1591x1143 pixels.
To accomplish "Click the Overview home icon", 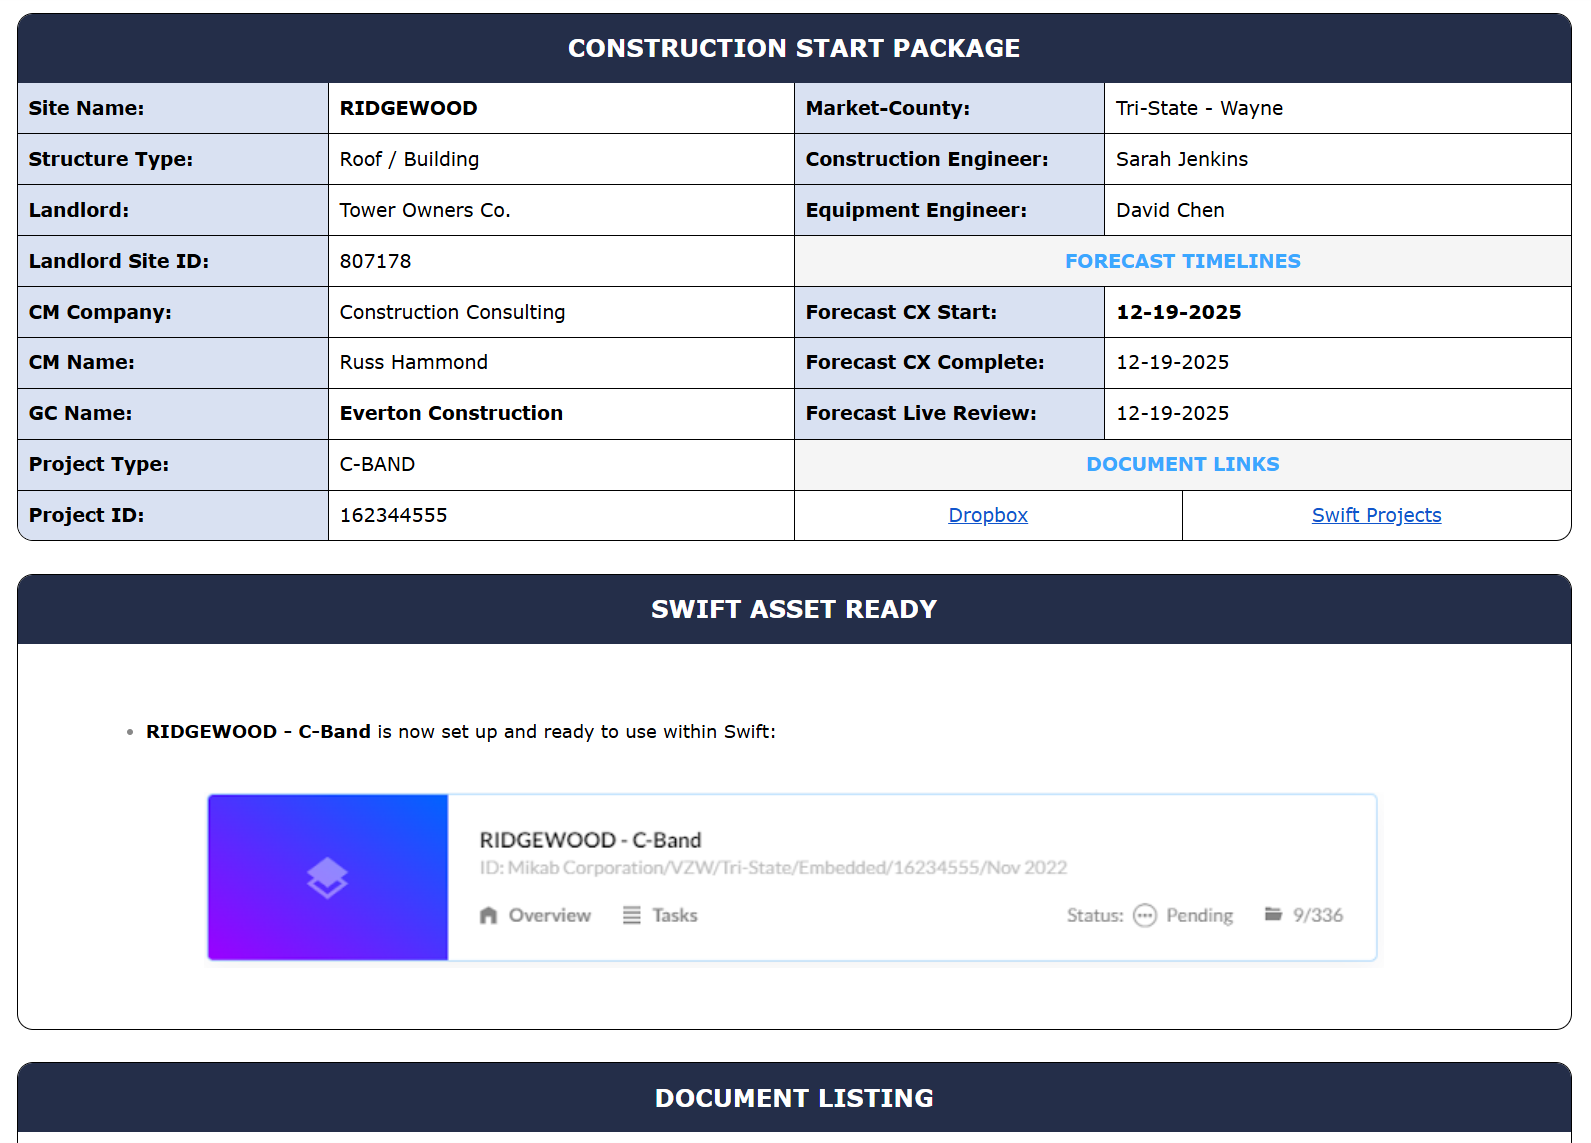I will [x=488, y=915].
